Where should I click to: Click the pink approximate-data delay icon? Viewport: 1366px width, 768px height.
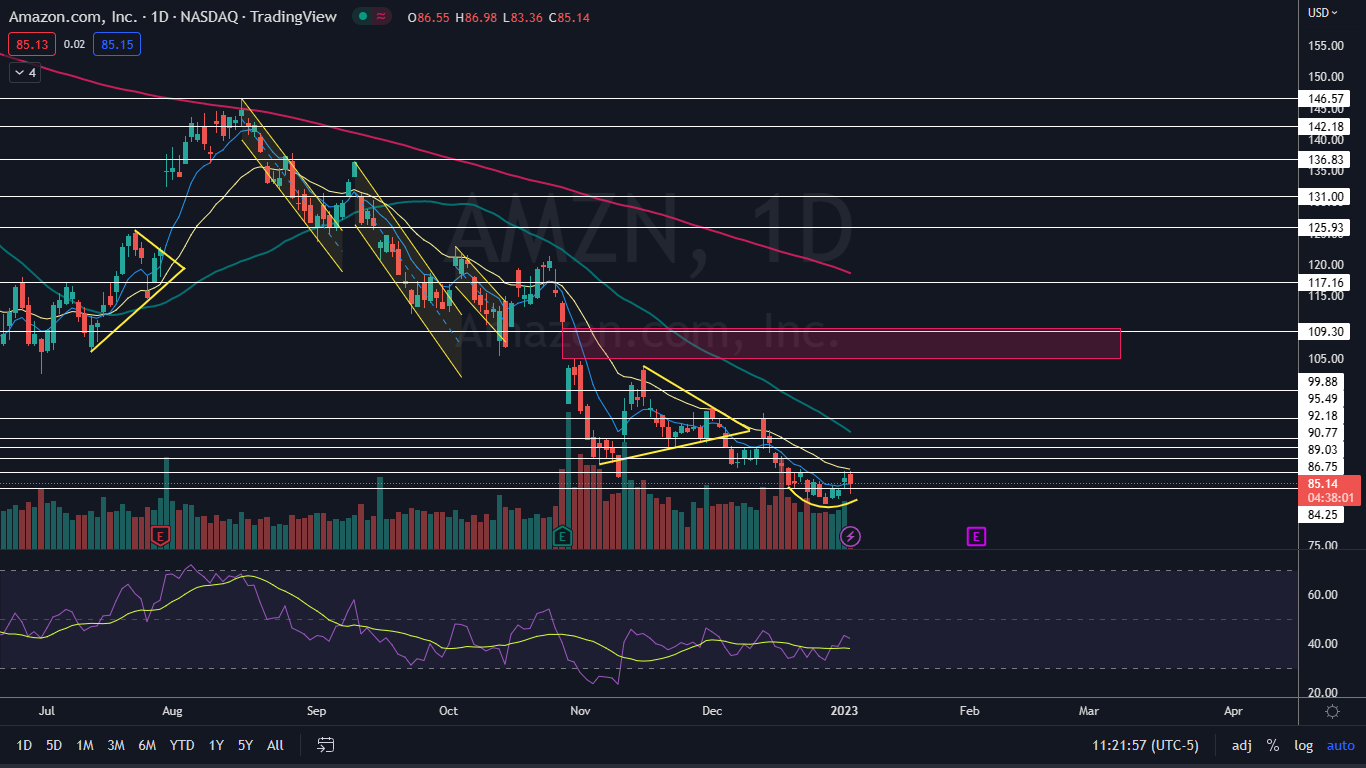click(x=382, y=17)
